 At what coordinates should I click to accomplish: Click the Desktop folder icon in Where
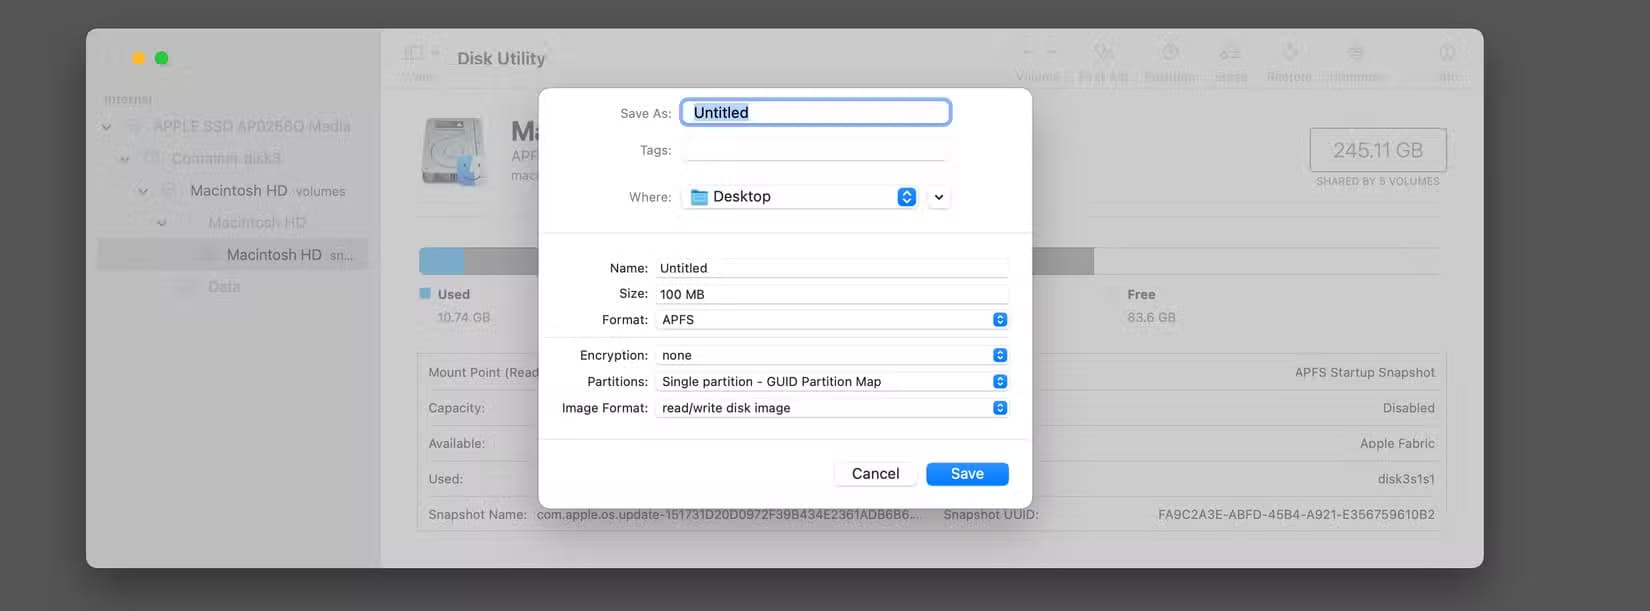tap(699, 197)
